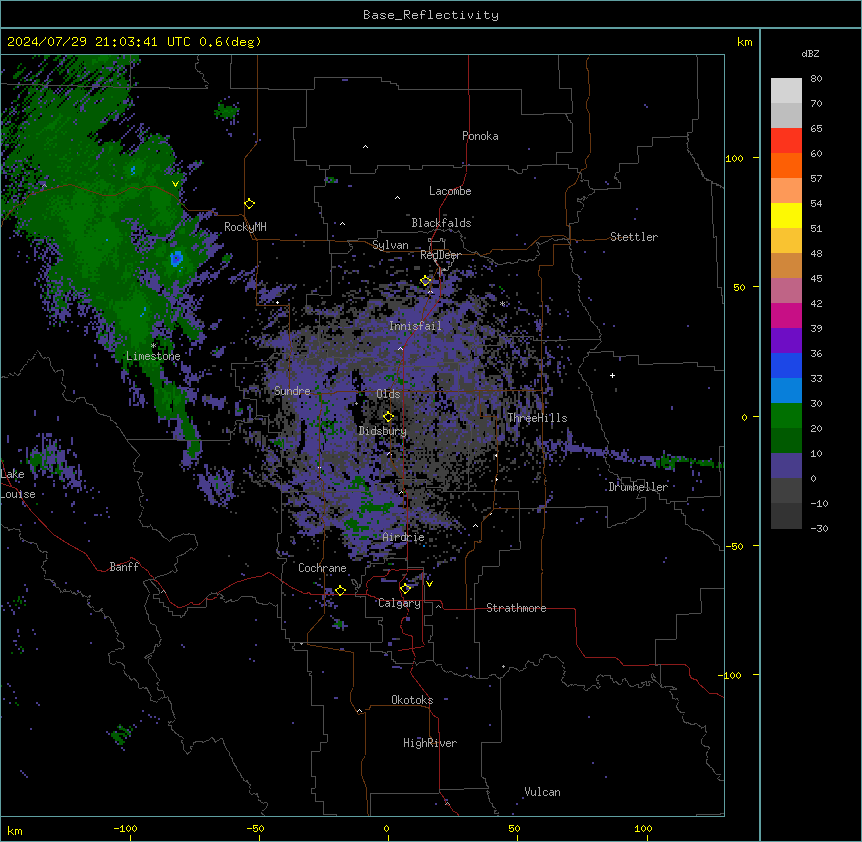Click the Okotoks city label
862x842 pixels.
pyautogui.click(x=412, y=700)
